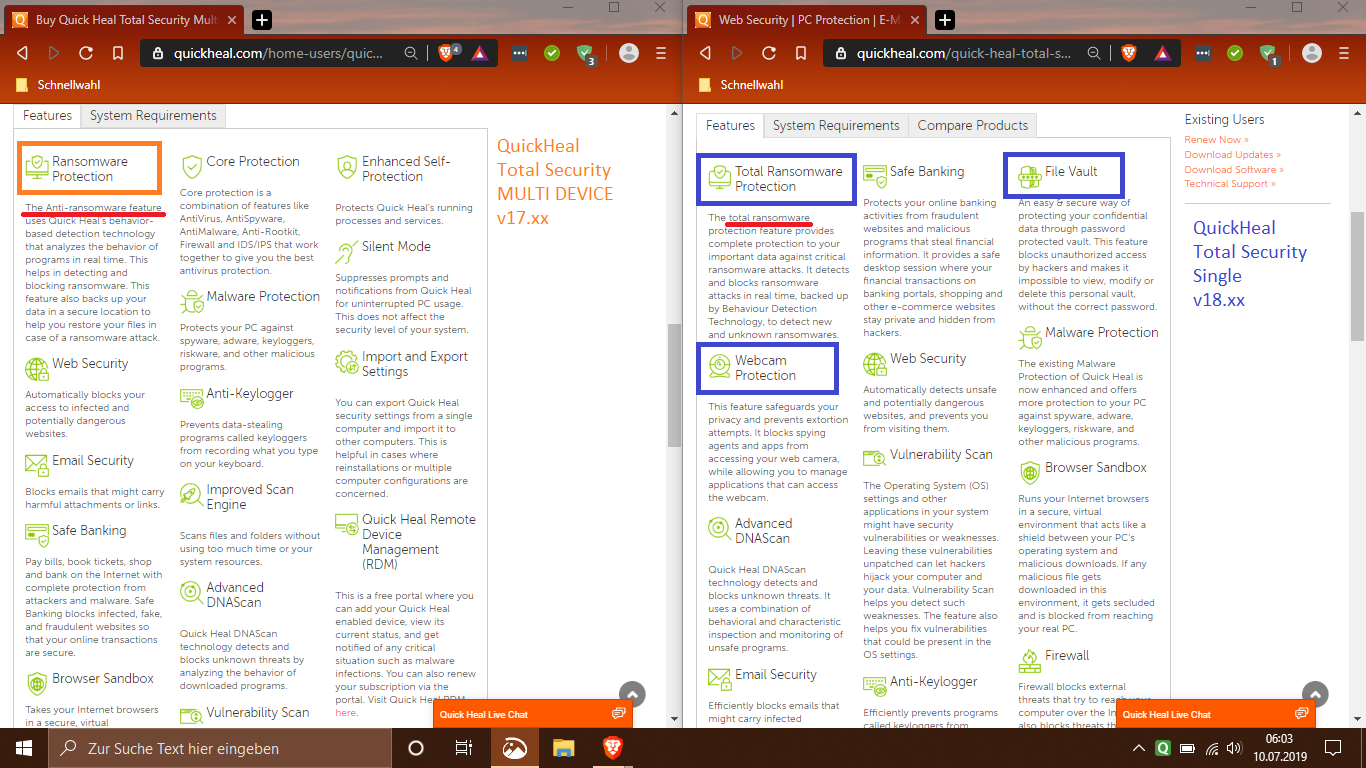This screenshot has width=1366, height=768.
Task: Open the profile menu in right window
Action: [1312, 53]
